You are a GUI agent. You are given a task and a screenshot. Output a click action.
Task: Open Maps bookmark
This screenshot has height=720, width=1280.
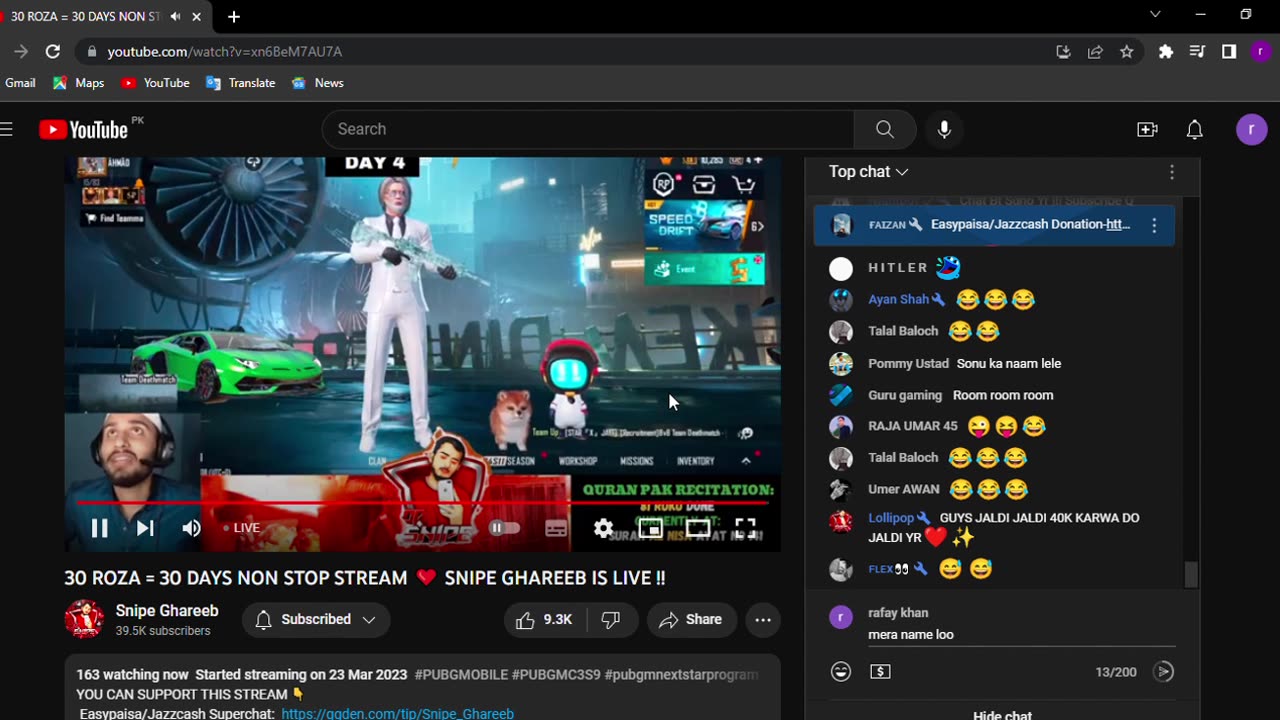[79, 83]
